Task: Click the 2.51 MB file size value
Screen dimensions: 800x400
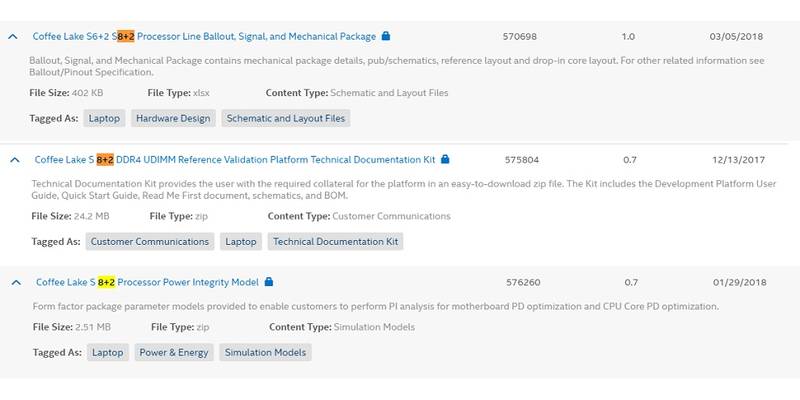Action: coord(93,327)
